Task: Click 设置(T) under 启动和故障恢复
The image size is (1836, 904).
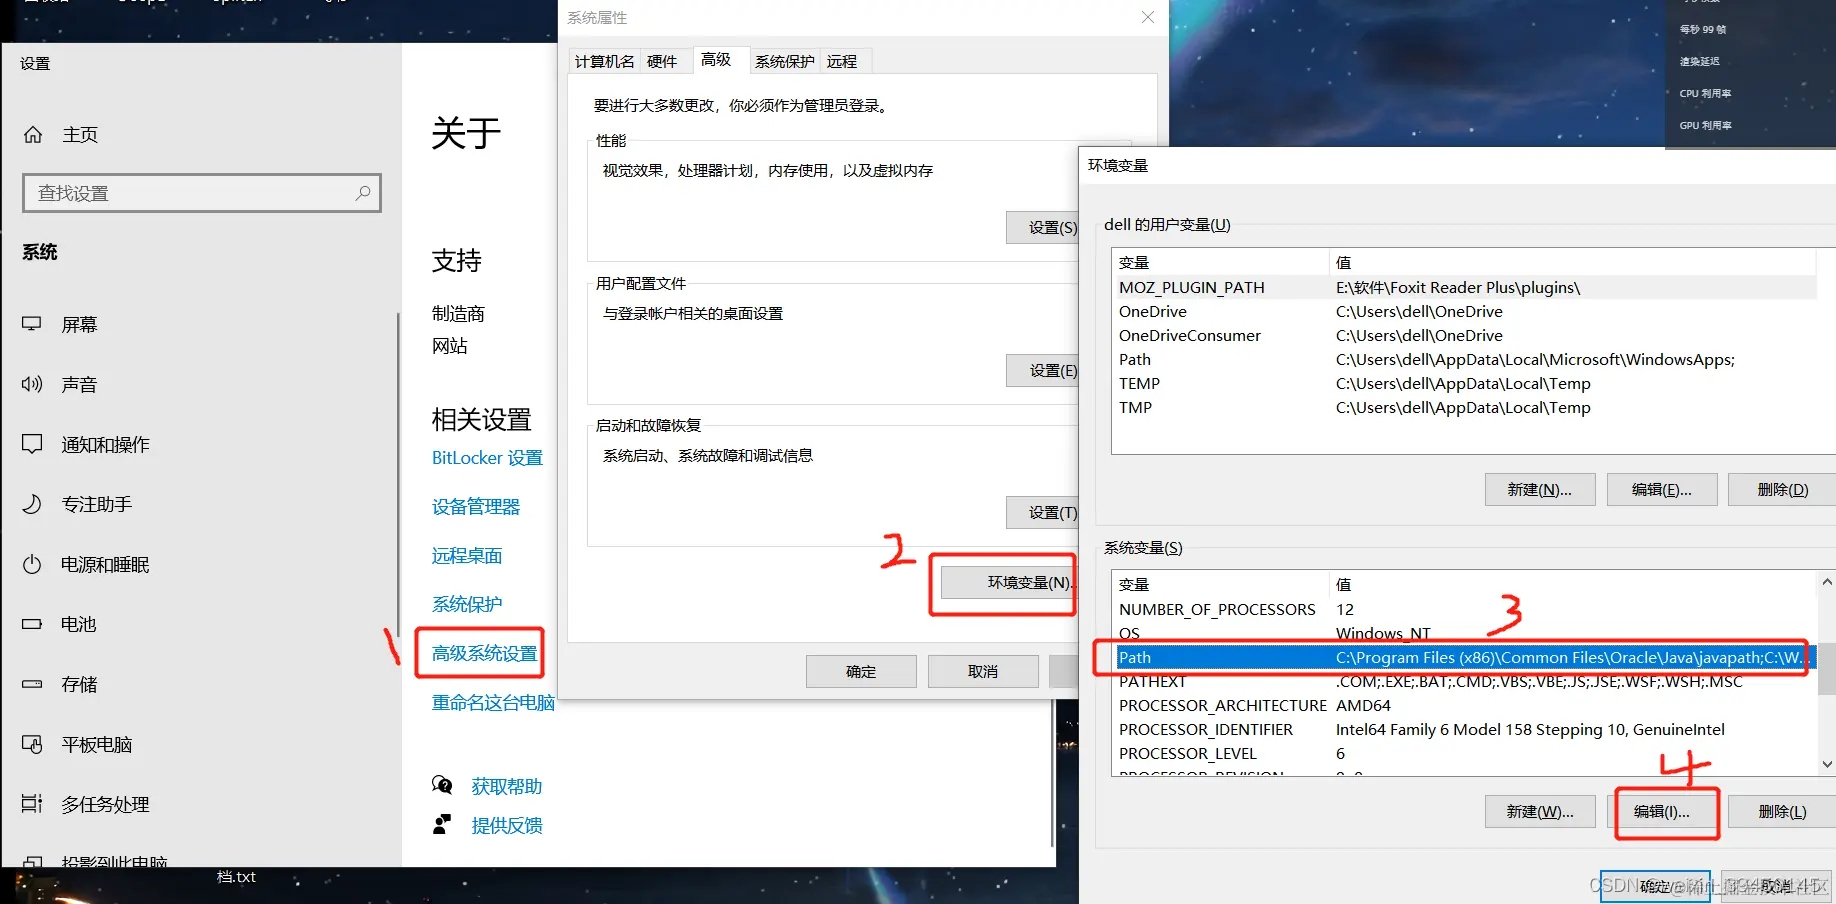Action: point(1042,512)
